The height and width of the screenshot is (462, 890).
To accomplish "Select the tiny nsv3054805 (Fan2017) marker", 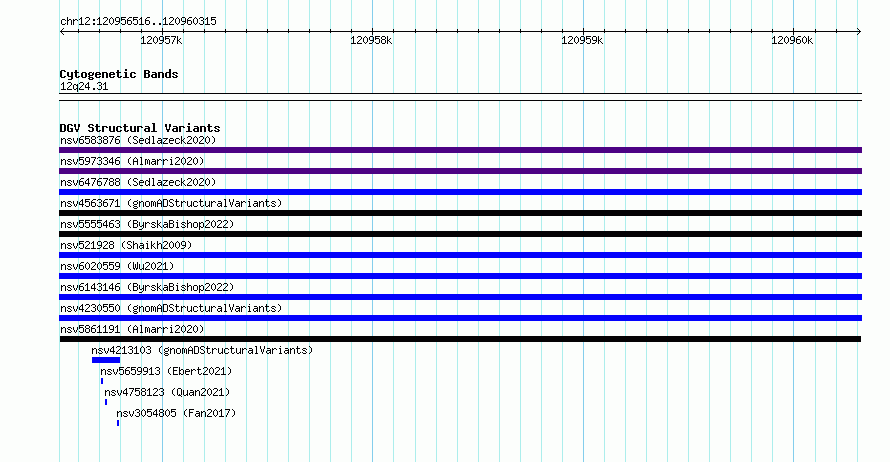I will point(118,423).
